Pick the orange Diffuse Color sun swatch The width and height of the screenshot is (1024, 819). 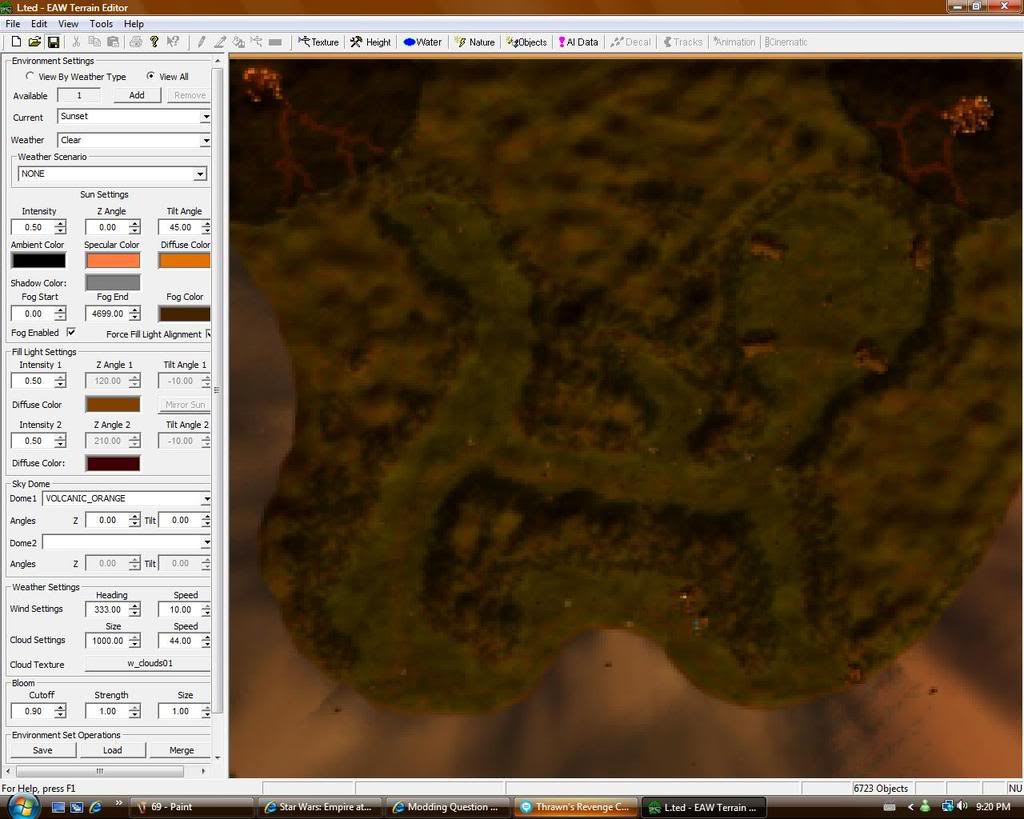pos(185,260)
